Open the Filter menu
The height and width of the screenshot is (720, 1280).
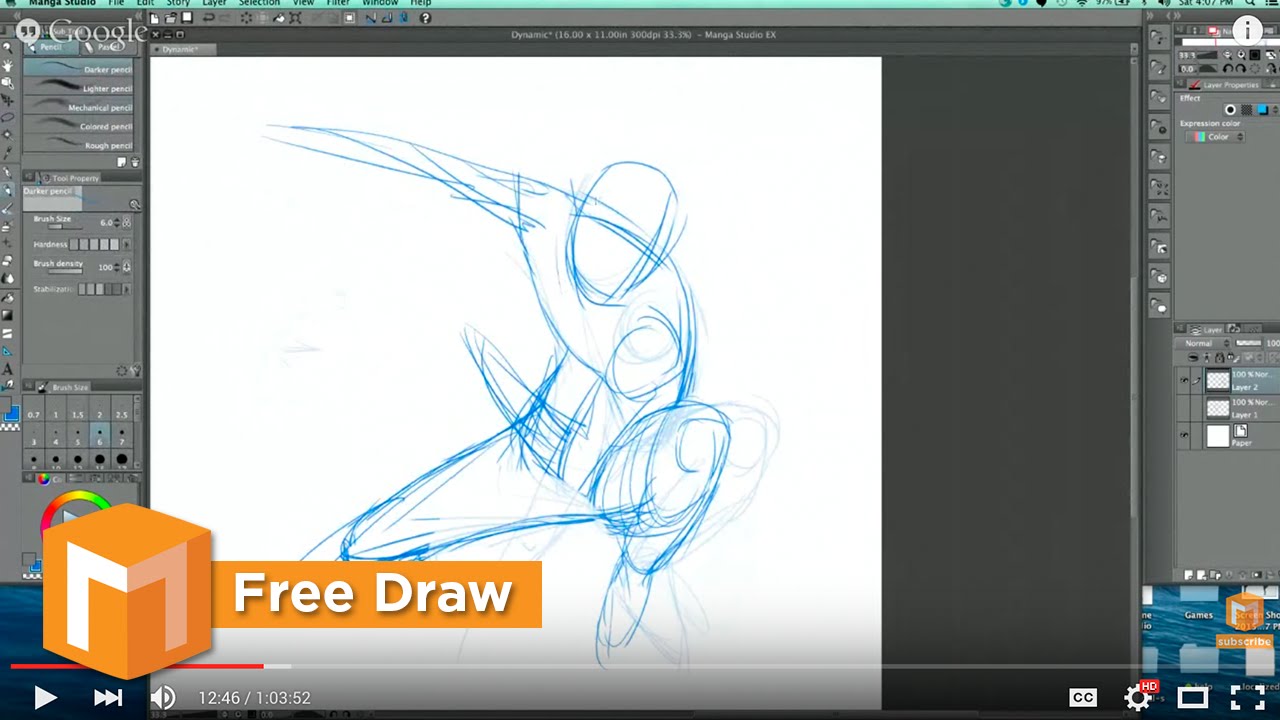tap(338, 3)
